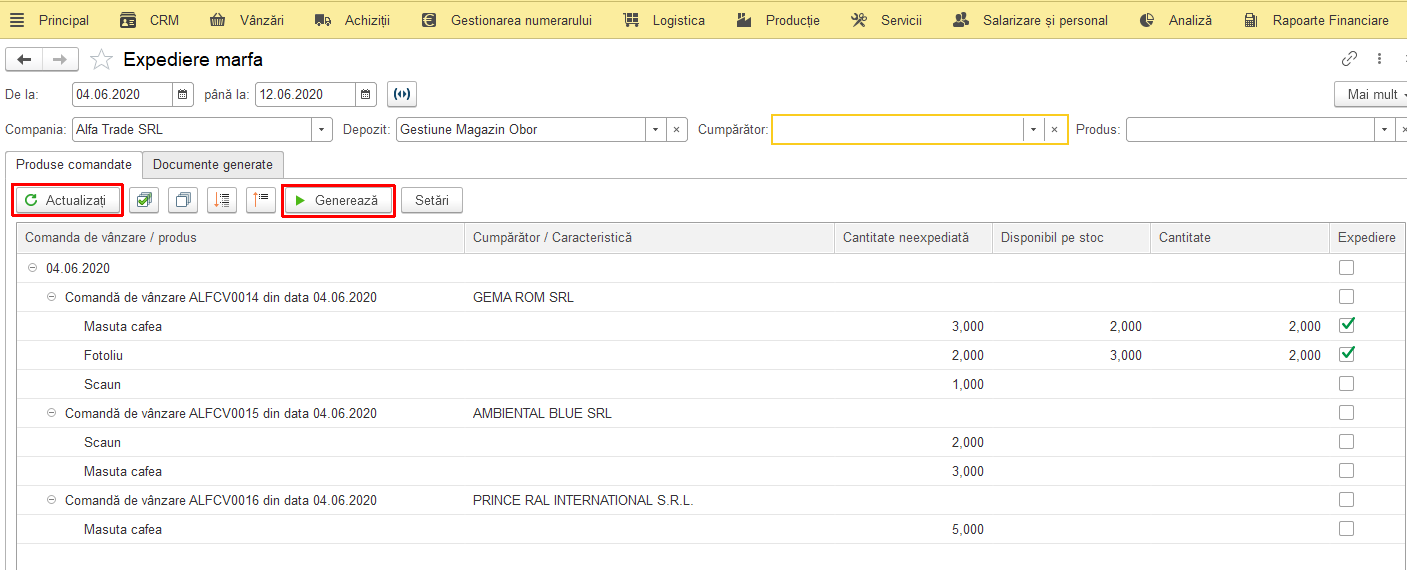Check Expediere for order ALFCV0016
Screen dimensions: 1407x570
point(1347,500)
